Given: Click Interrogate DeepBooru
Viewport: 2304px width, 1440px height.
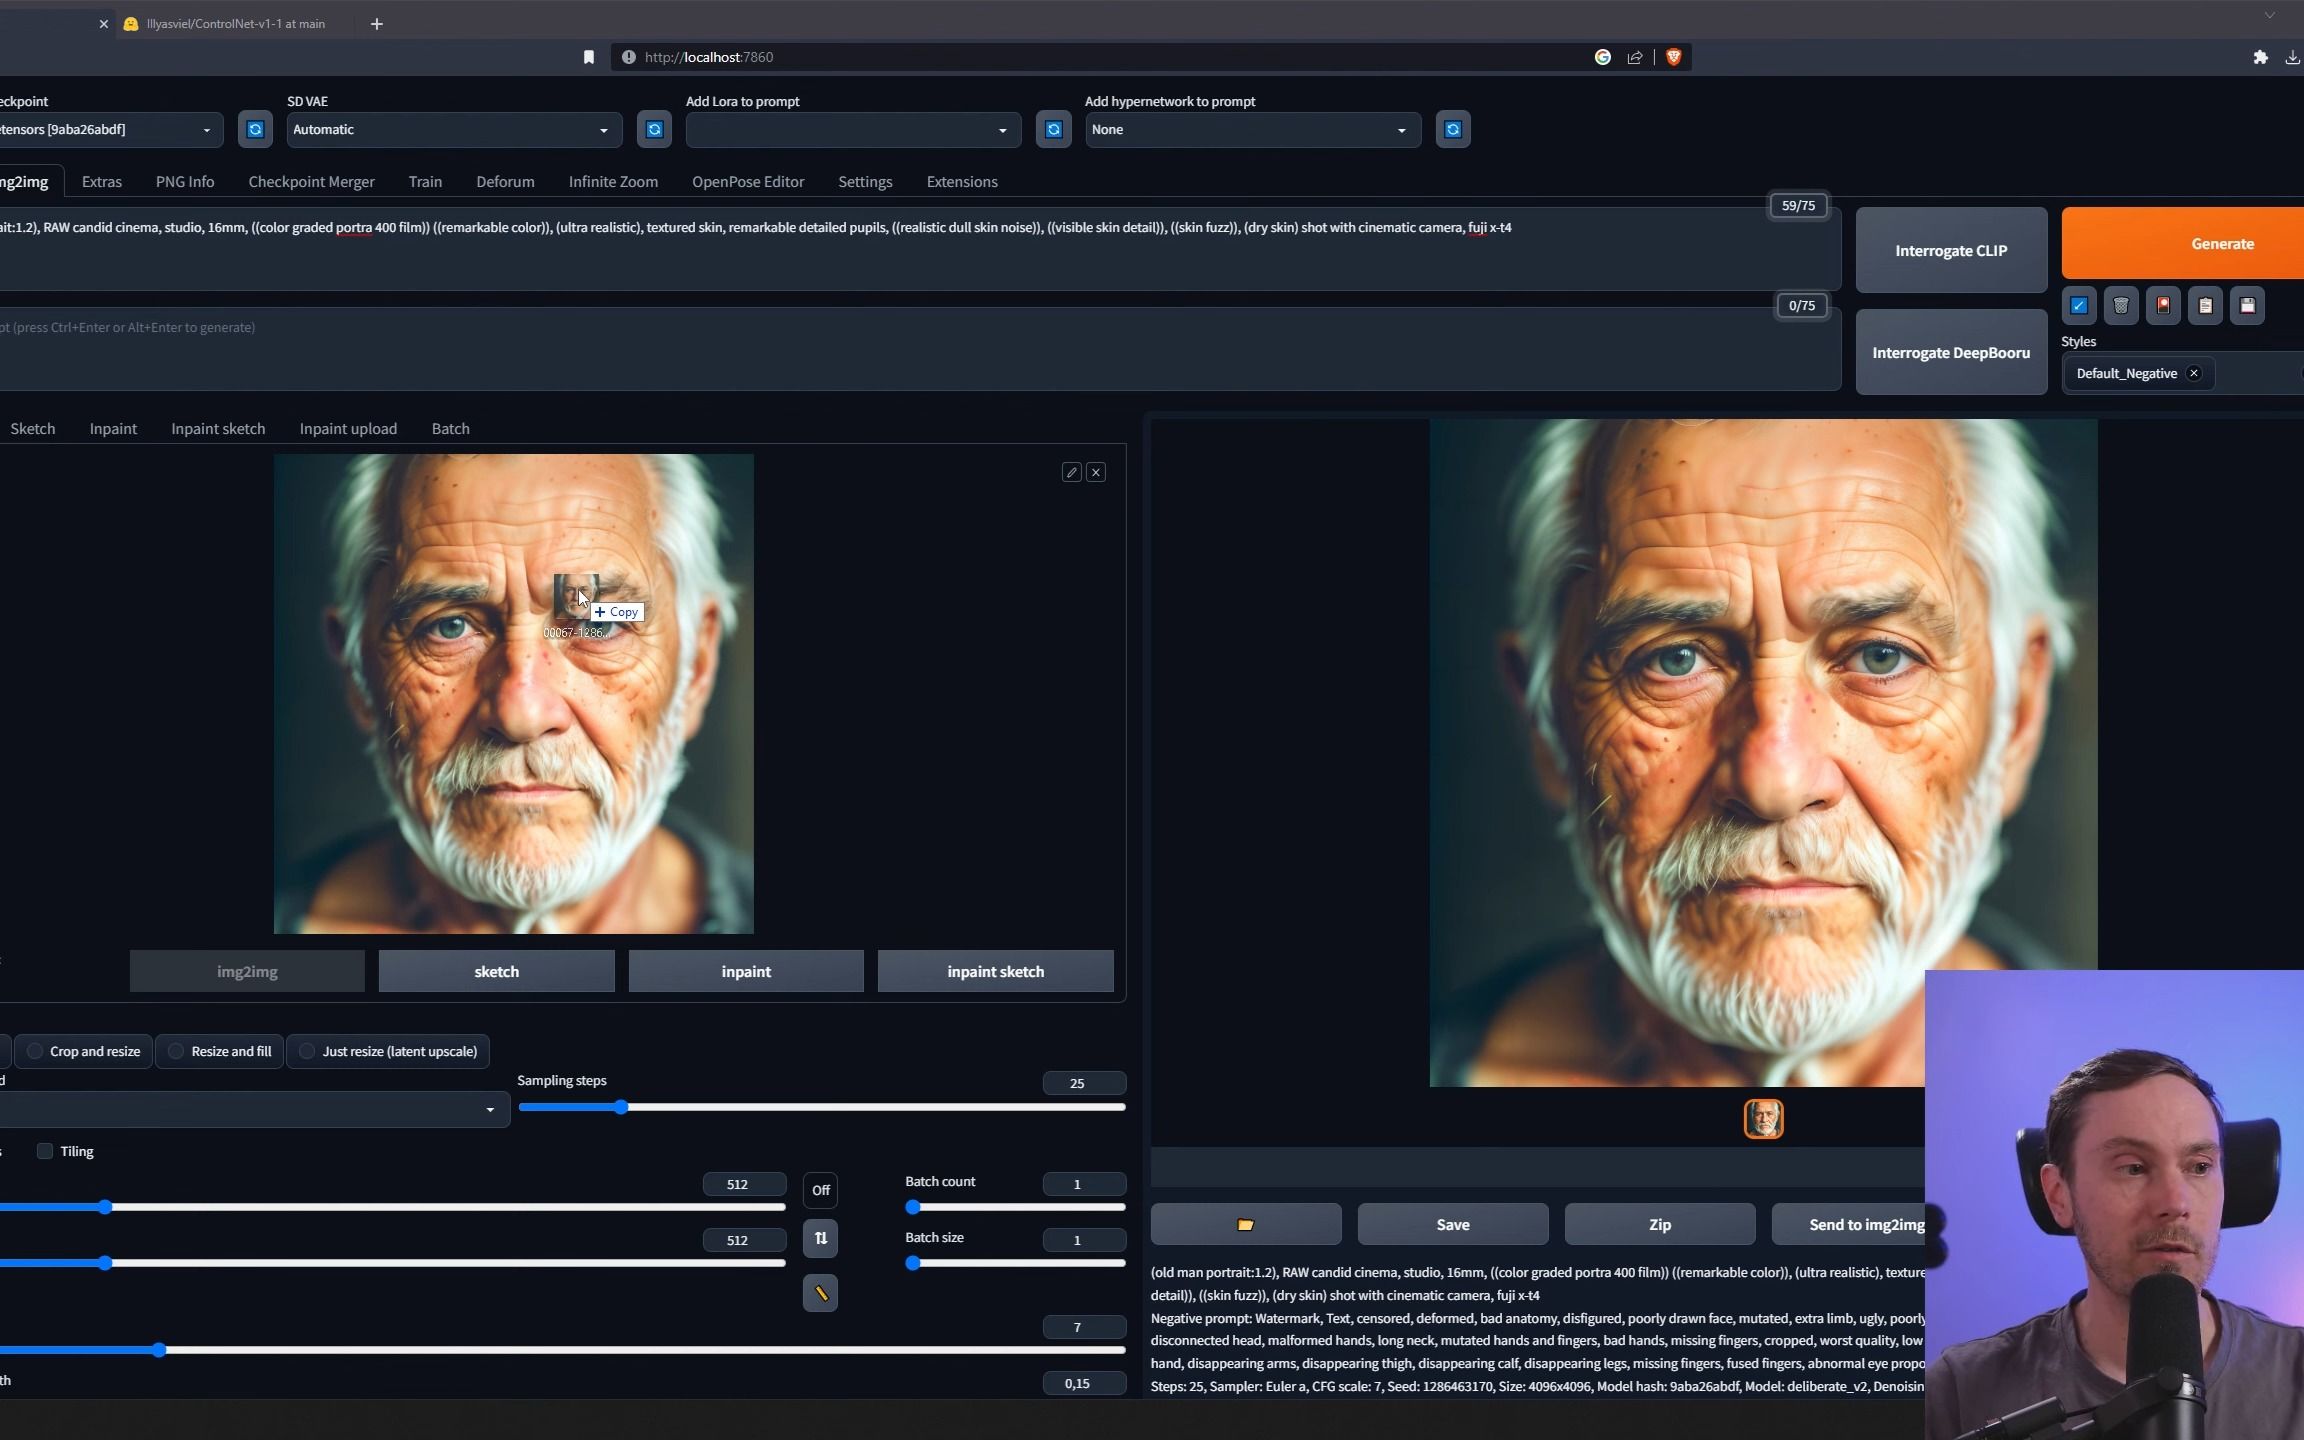Looking at the screenshot, I should click(1951, 353).
